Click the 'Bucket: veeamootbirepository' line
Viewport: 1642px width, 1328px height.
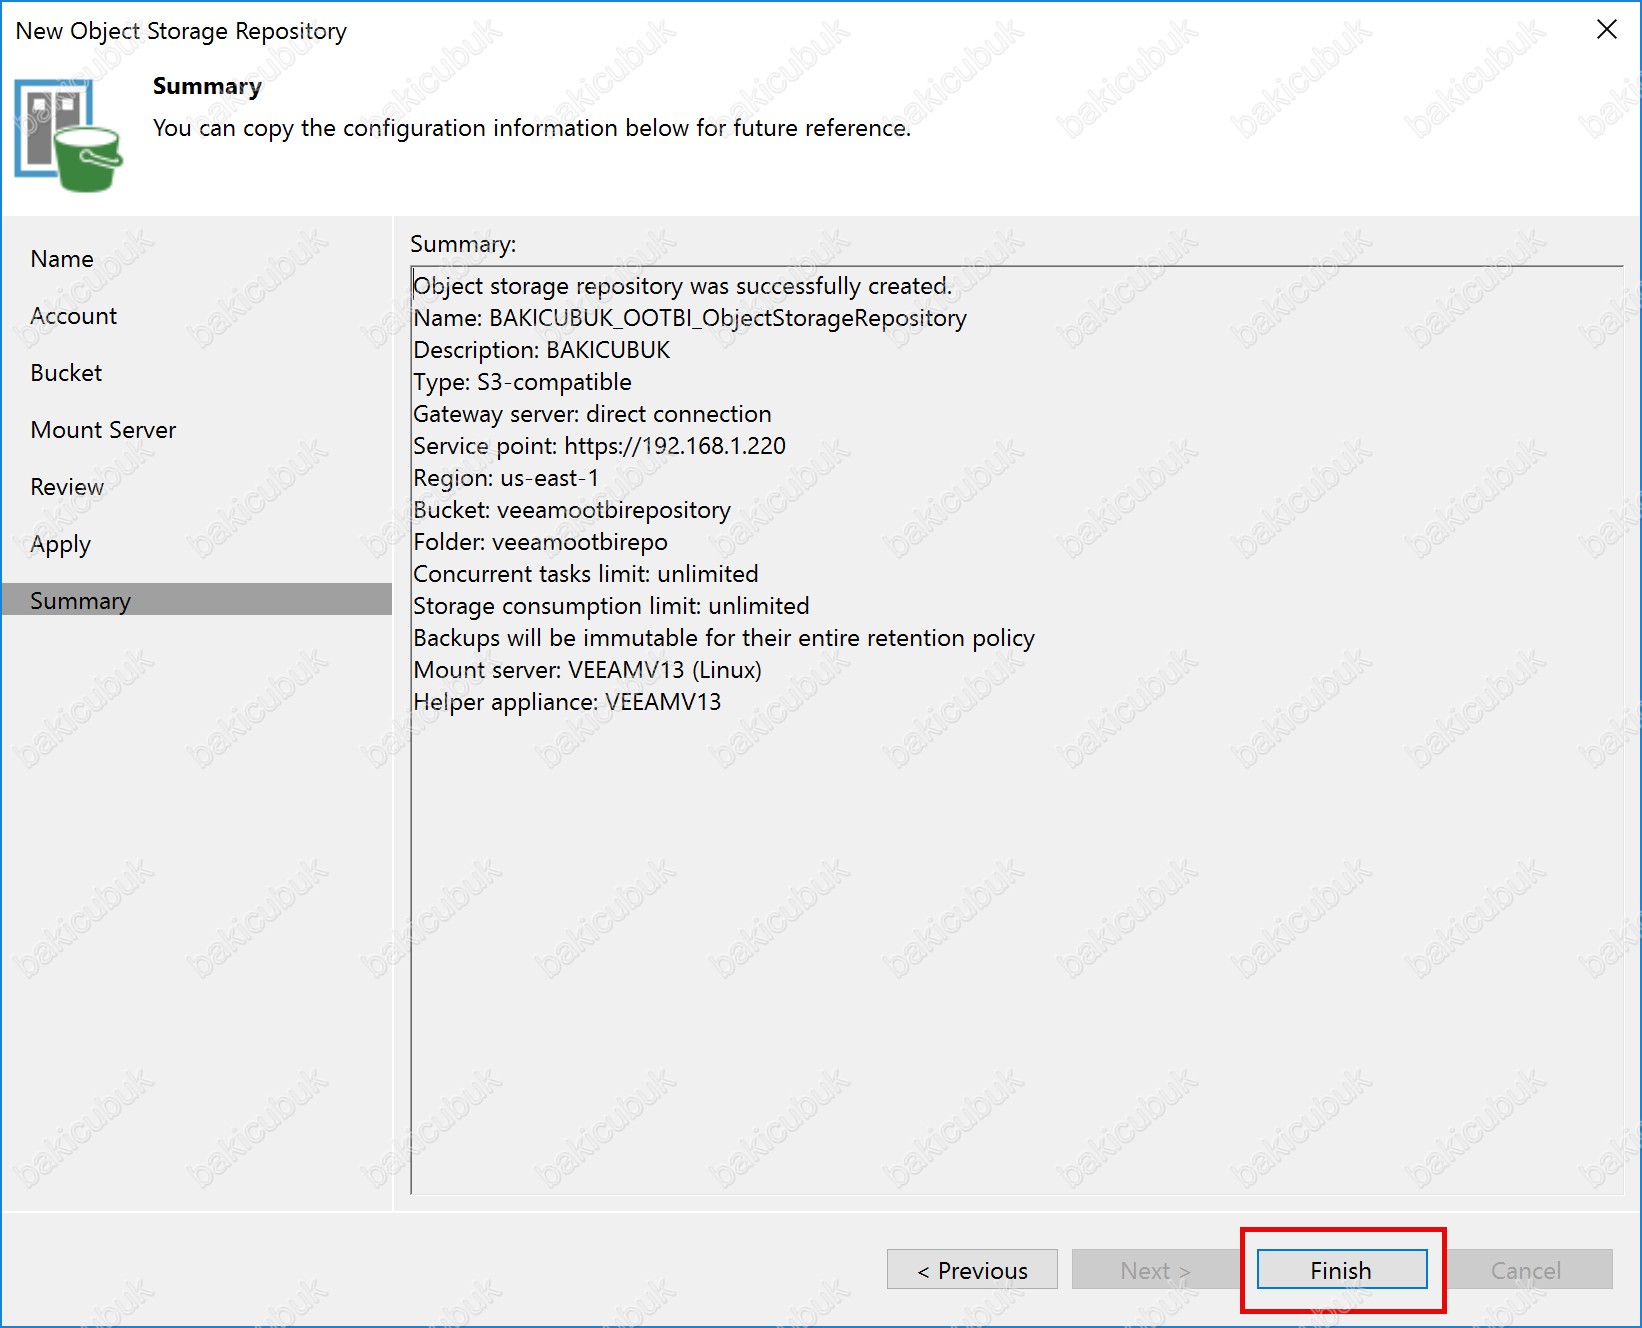pos(572,510)
